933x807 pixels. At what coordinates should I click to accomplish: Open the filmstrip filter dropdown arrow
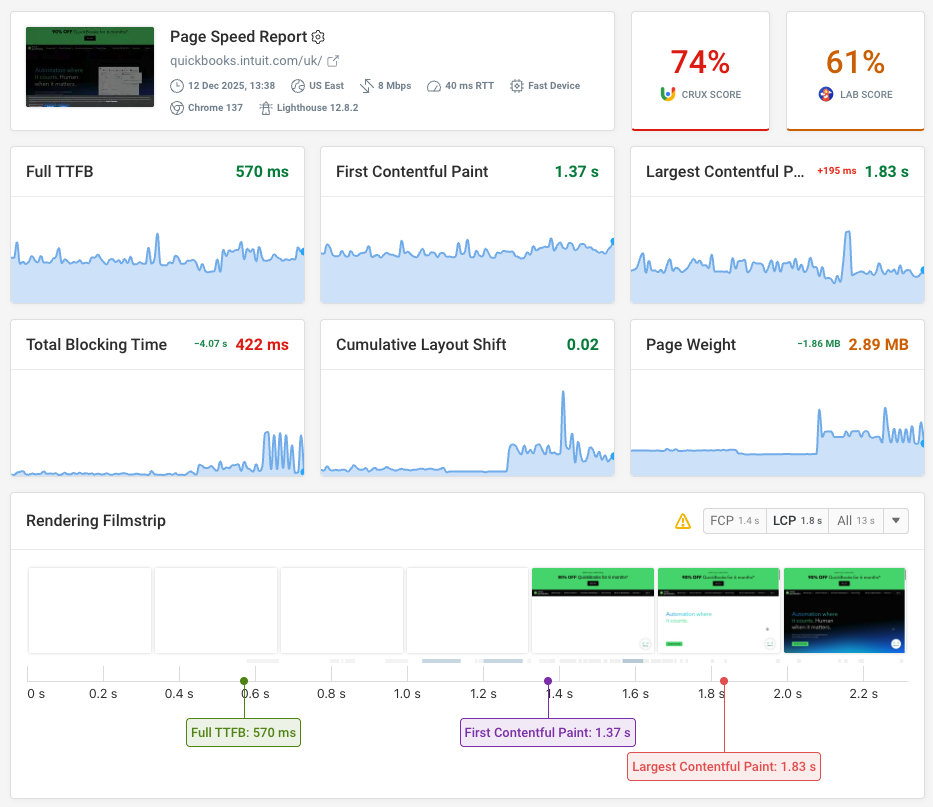click(896, 520)
